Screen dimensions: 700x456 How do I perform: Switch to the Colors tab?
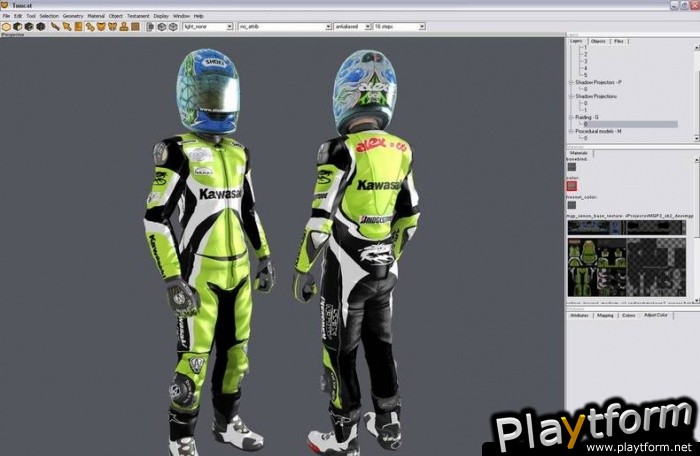point(629,316)
